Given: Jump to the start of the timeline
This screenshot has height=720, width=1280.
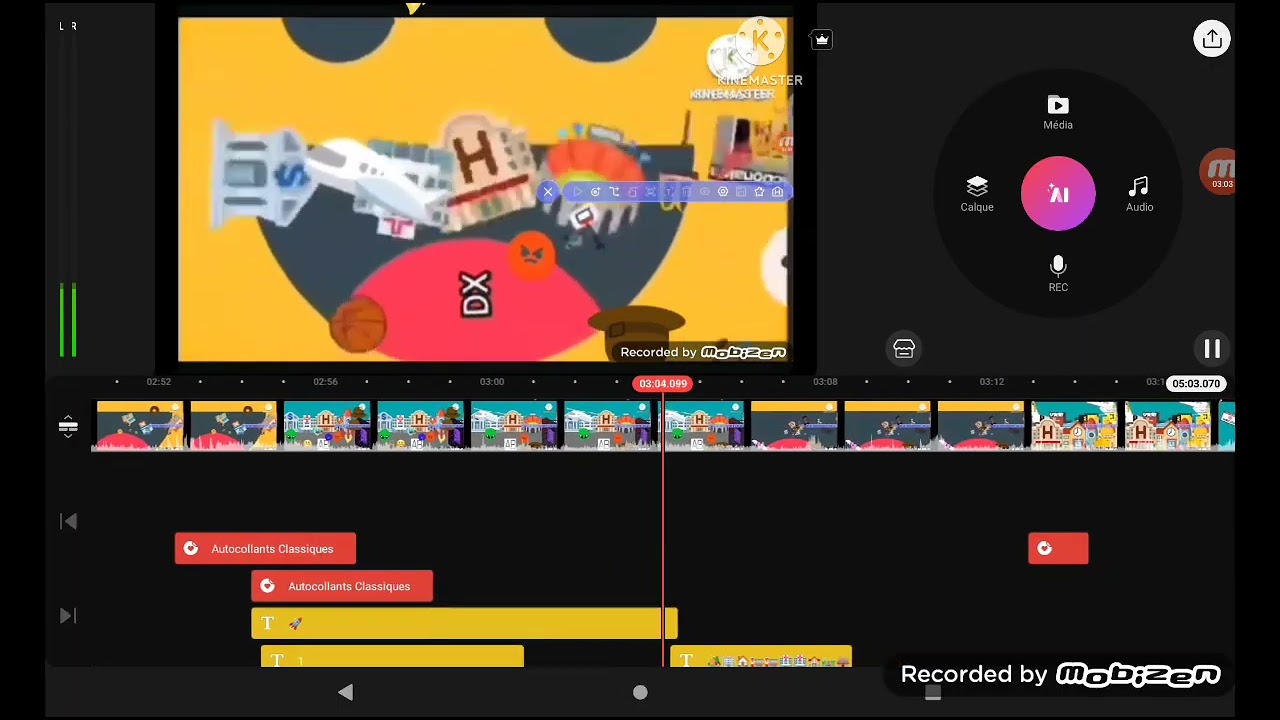Looking at the screenshot, I should [x=68, y=521].
